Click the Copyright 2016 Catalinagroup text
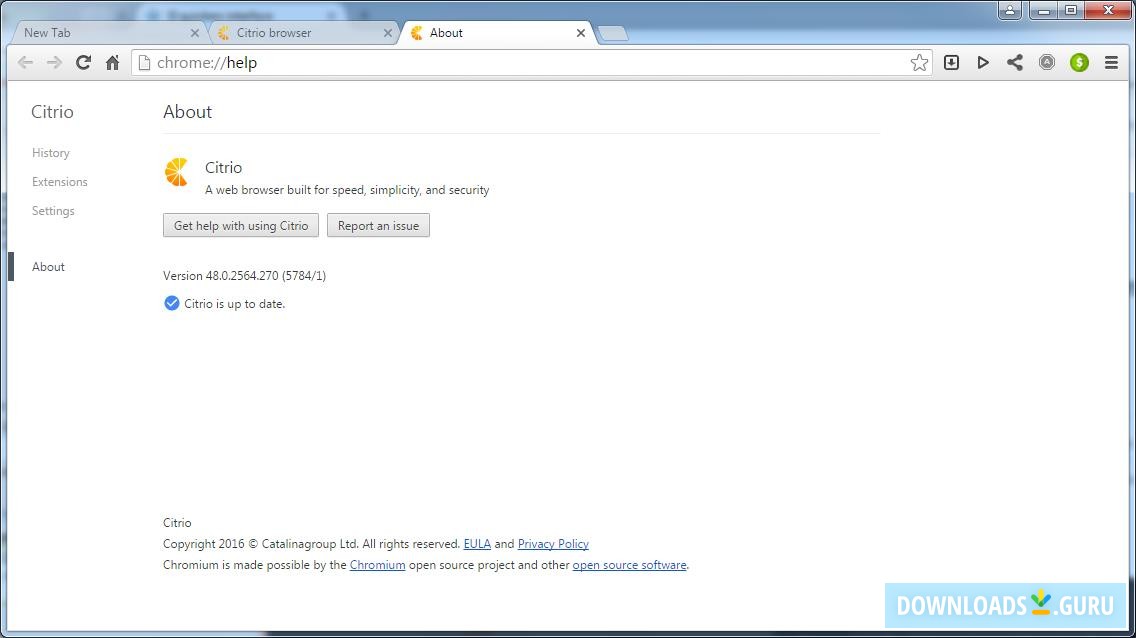The height and width of the screenshot is (638, 1136). click(312, 544)
